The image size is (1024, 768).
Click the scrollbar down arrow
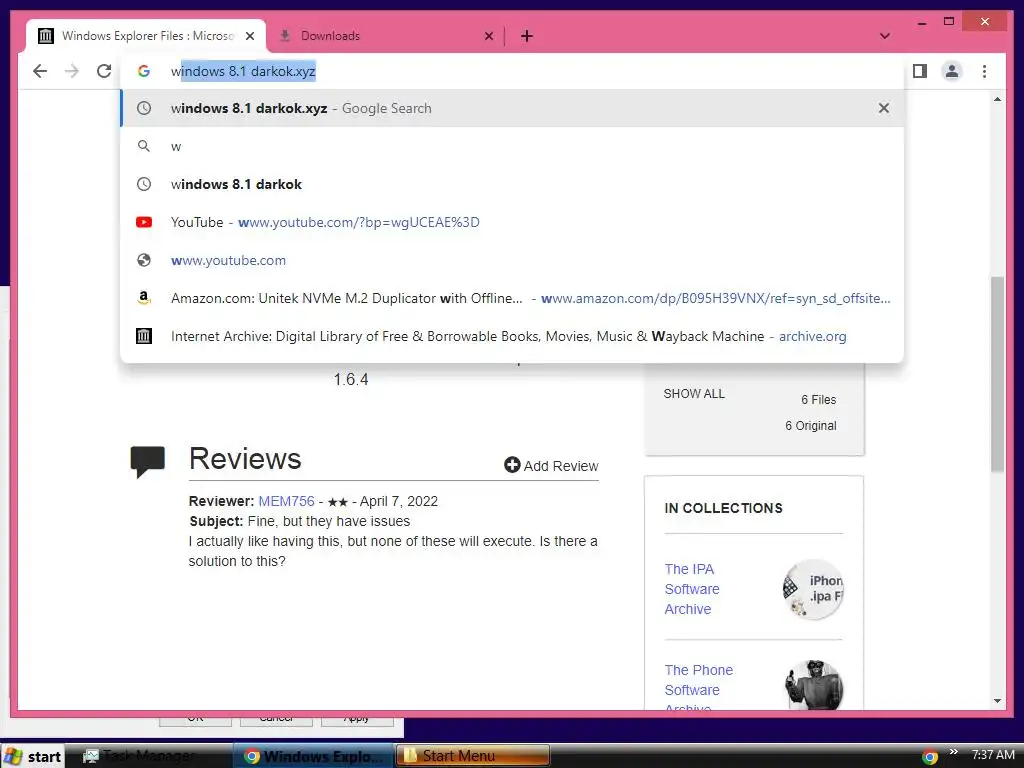(997, 701)
